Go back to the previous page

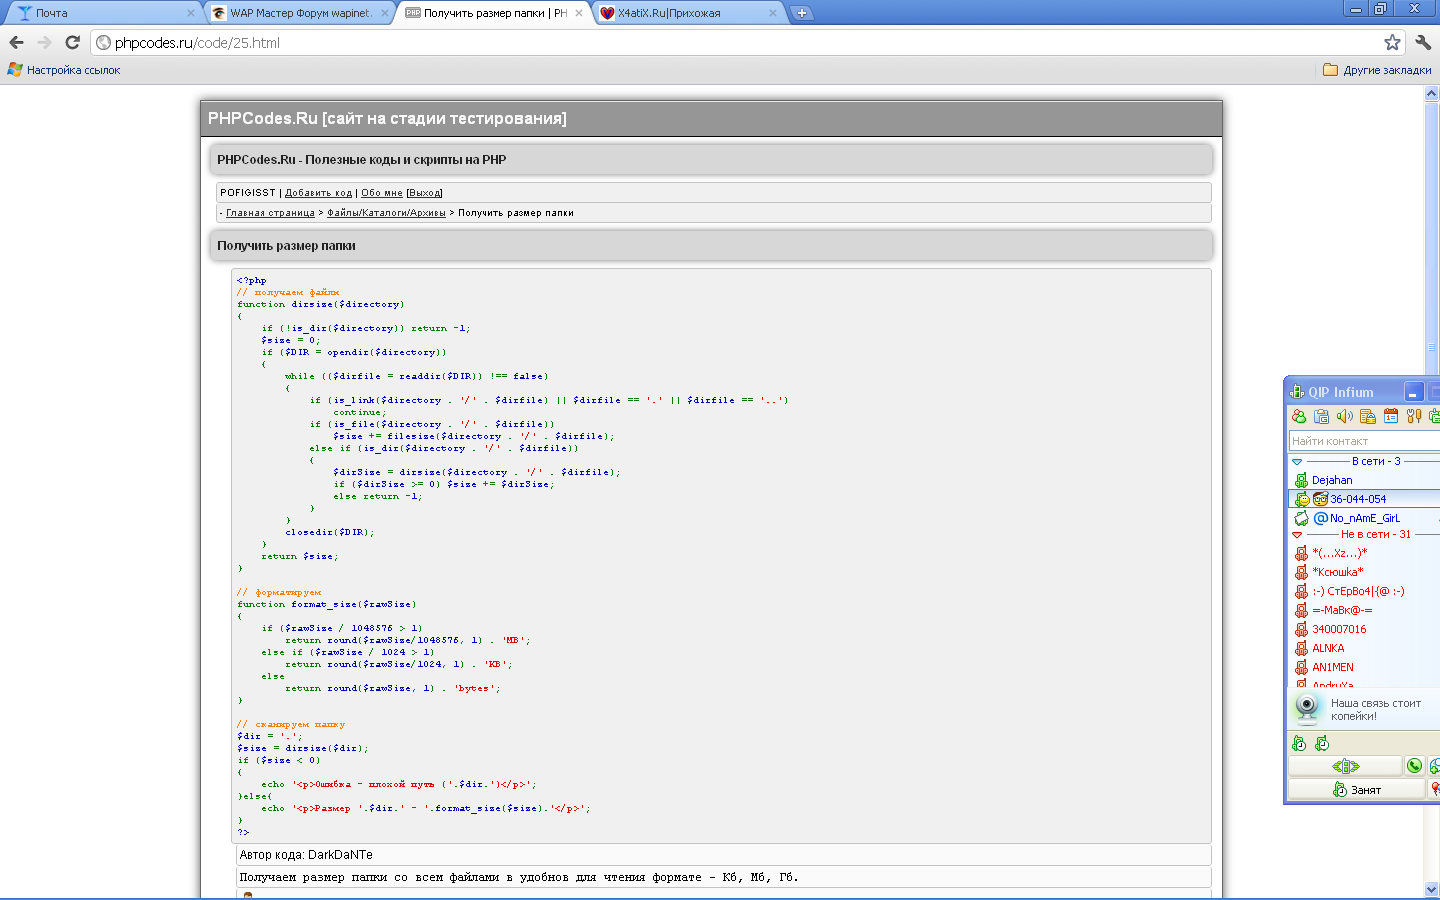click(x=16, y=42)
